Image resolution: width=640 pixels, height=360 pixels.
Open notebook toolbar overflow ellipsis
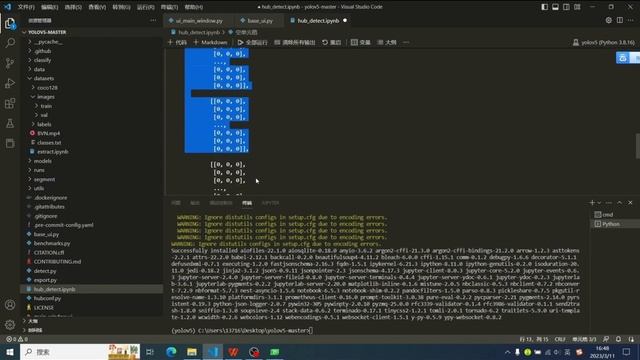click(x=406, y=42)
